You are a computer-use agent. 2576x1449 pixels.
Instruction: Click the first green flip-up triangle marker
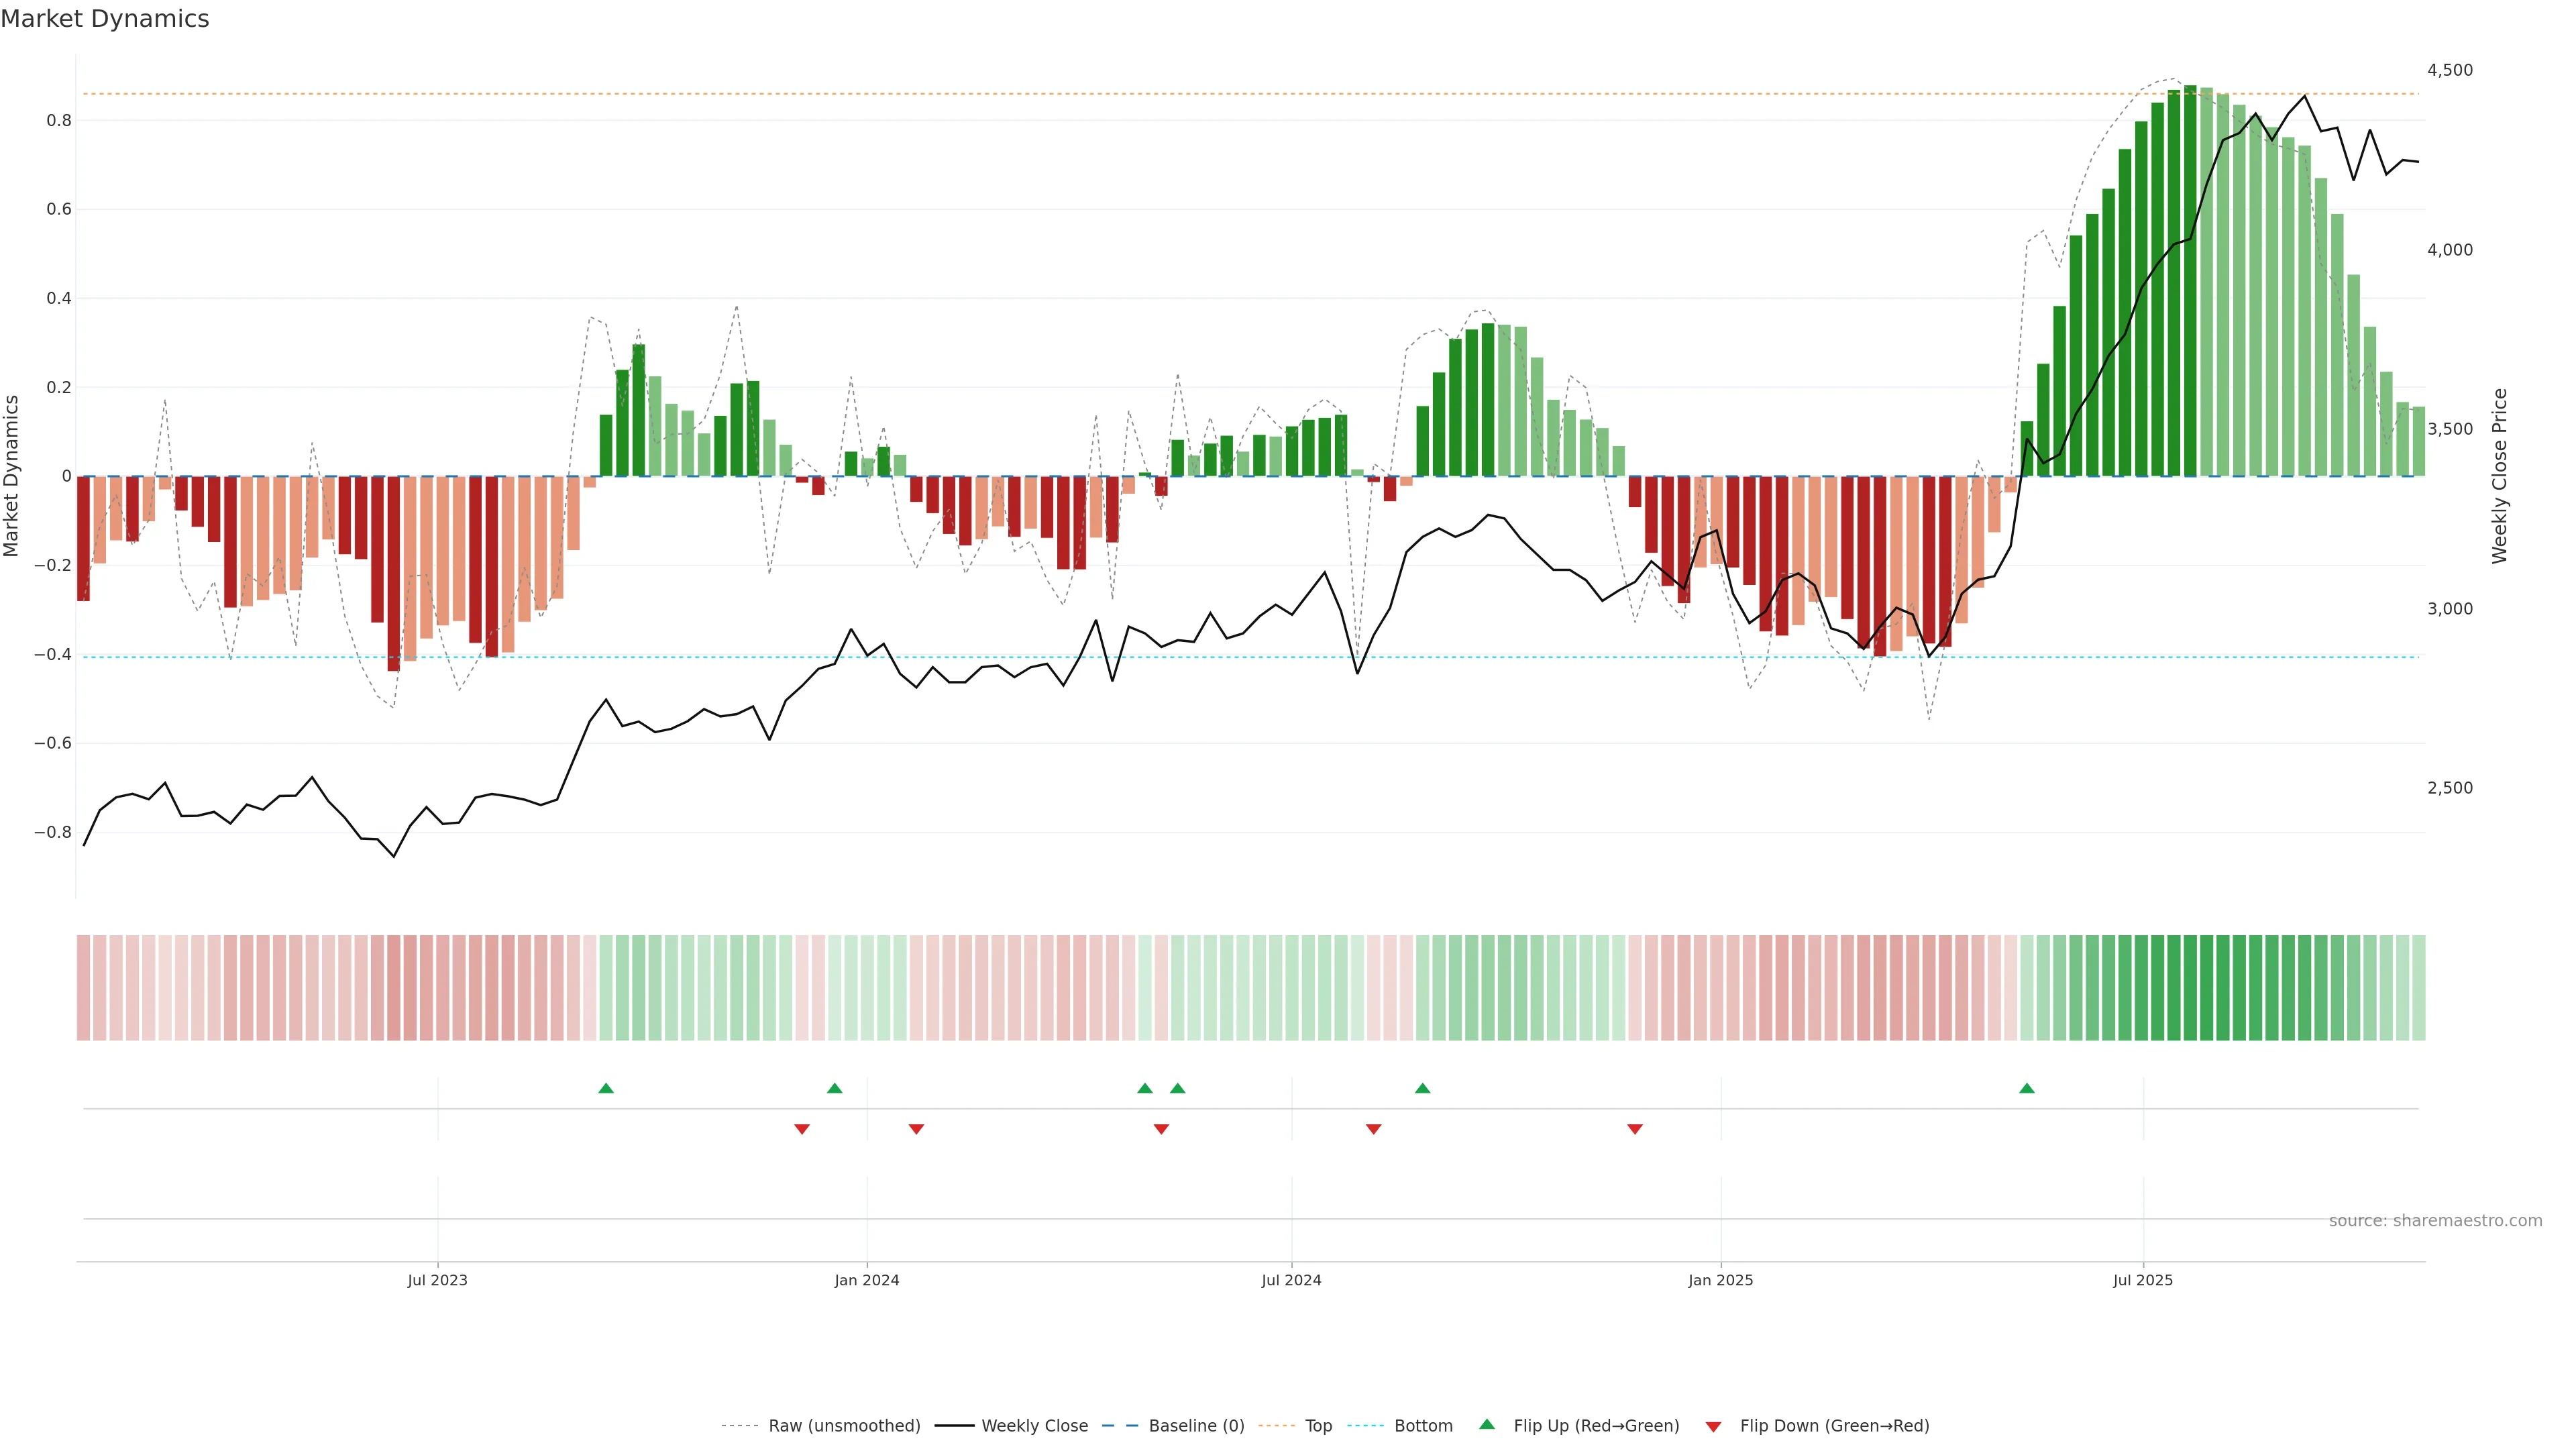[606, 1088]
